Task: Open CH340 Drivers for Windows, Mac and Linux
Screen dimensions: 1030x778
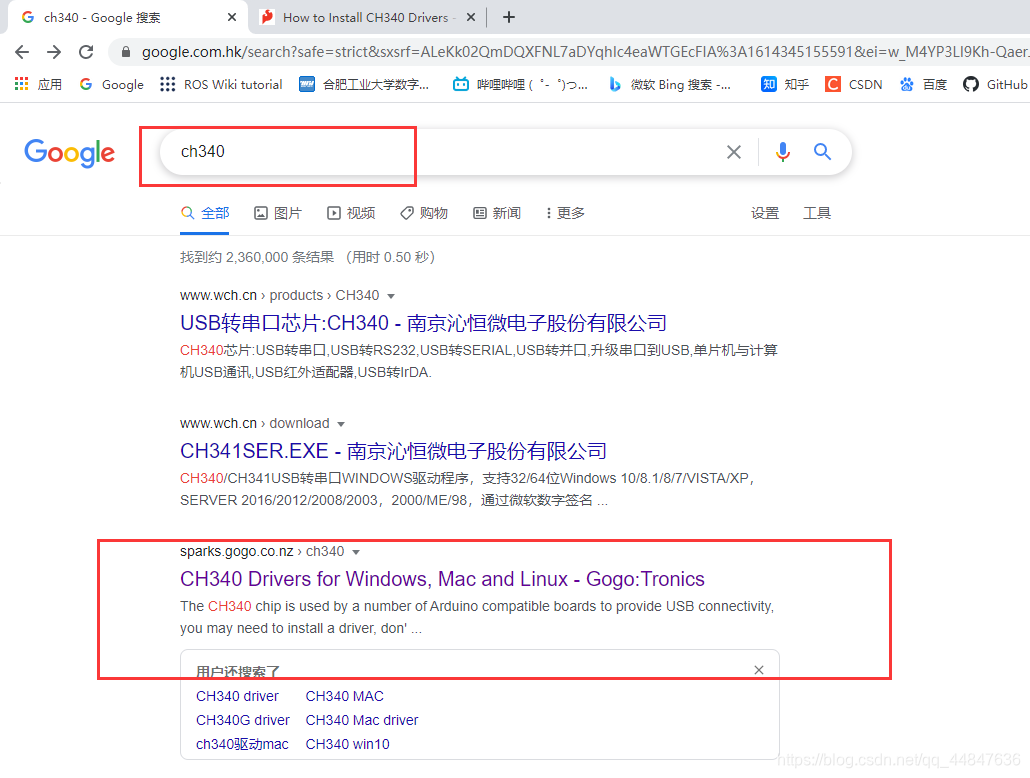Action: point(442,579)
